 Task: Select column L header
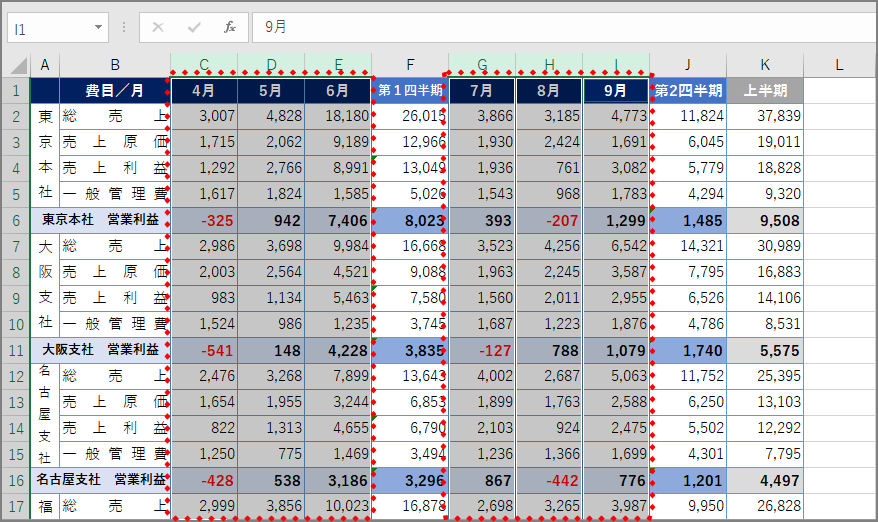point(839,65)
